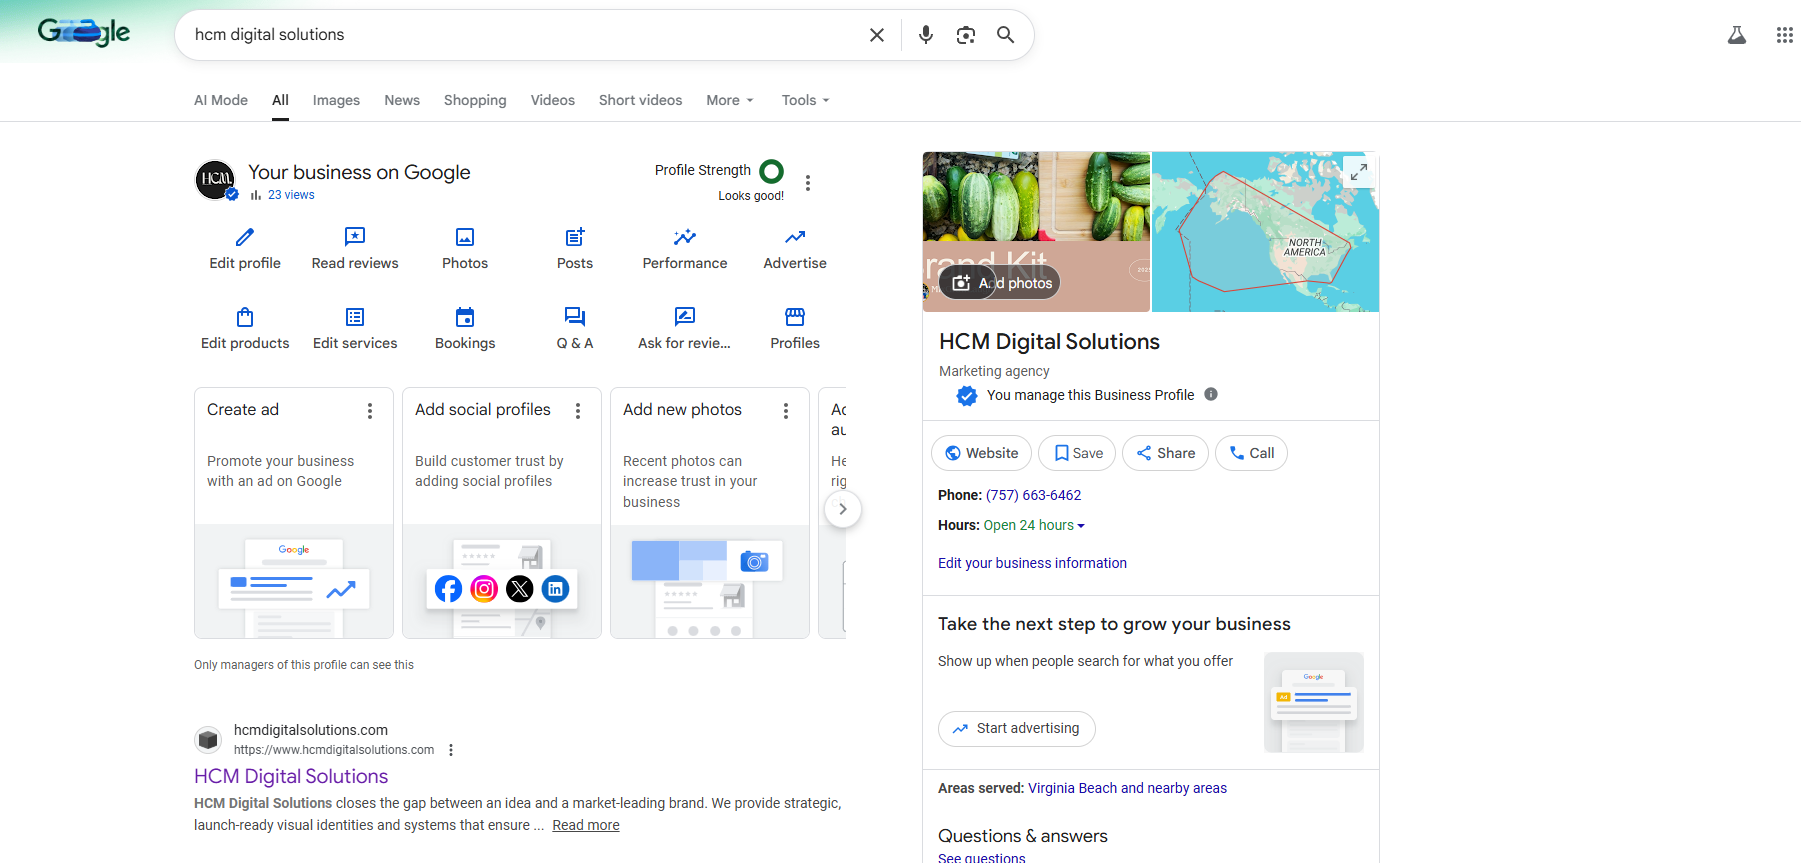Expand Open 24 hours details
The image size is (1801, 863).
pyautogui.click(x=1034, y=525)
